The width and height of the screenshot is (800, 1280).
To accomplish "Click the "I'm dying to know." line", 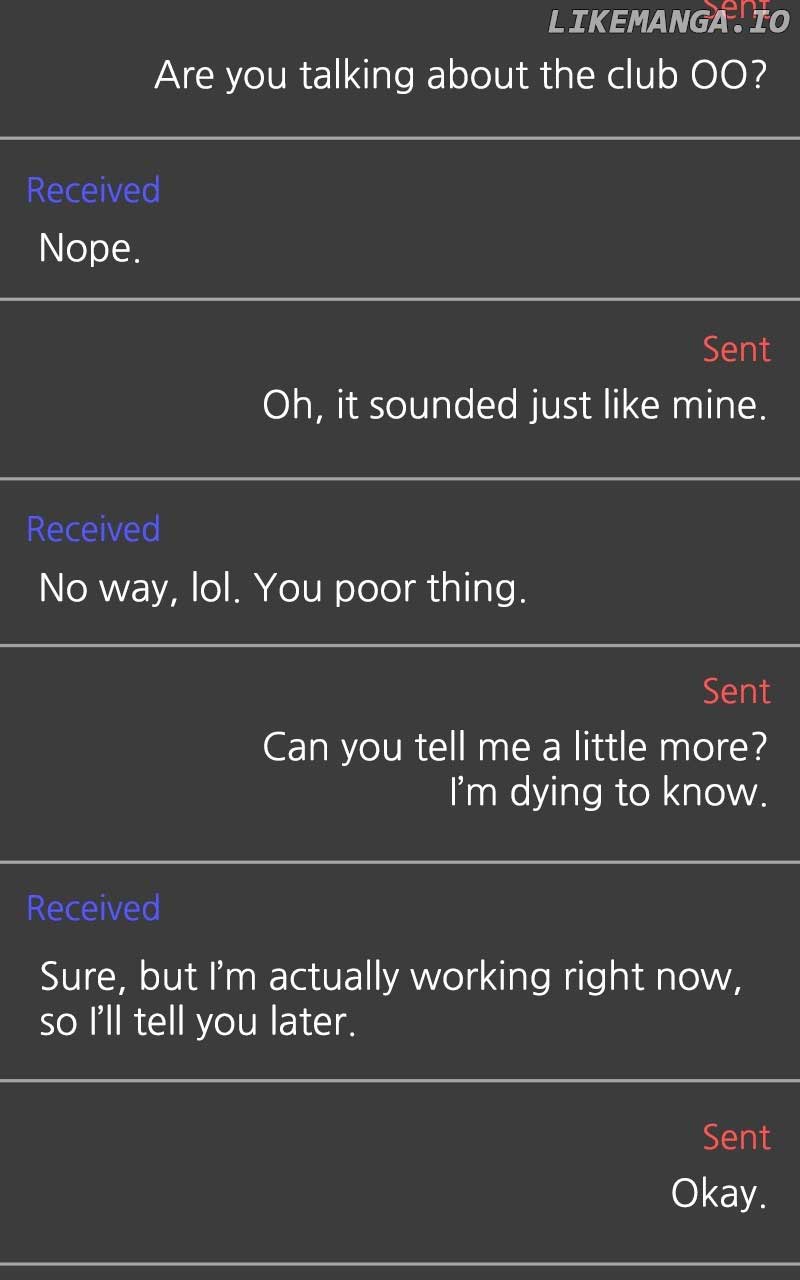I will [x=608, y=792].
